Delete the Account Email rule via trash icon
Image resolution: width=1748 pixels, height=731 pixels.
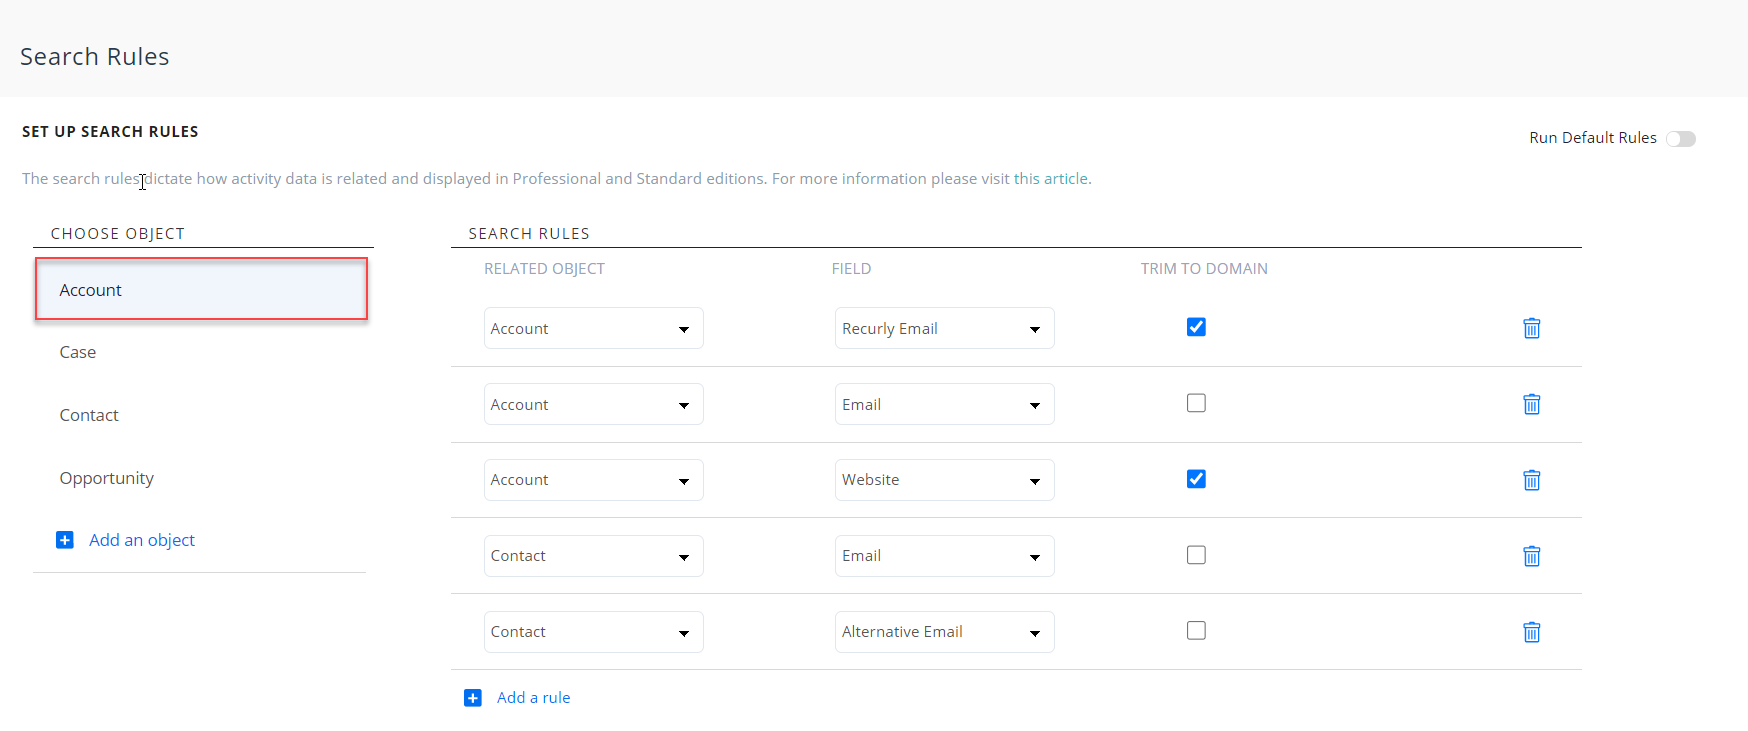(1531, 404)
